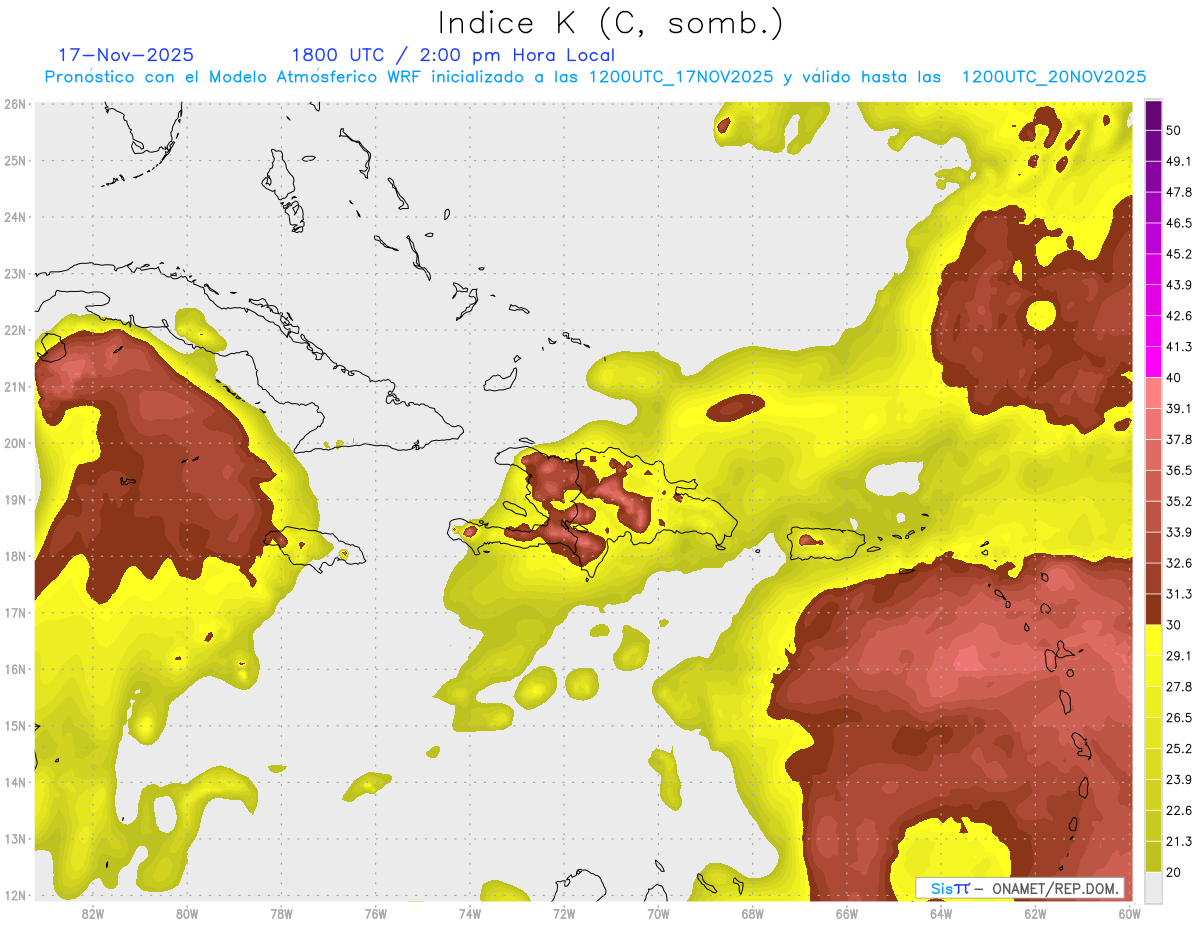Click the "1200UTC_20NOV2025" valid-until timestamp
This screenshot has height=927, width=1200.
(1054, 77)
